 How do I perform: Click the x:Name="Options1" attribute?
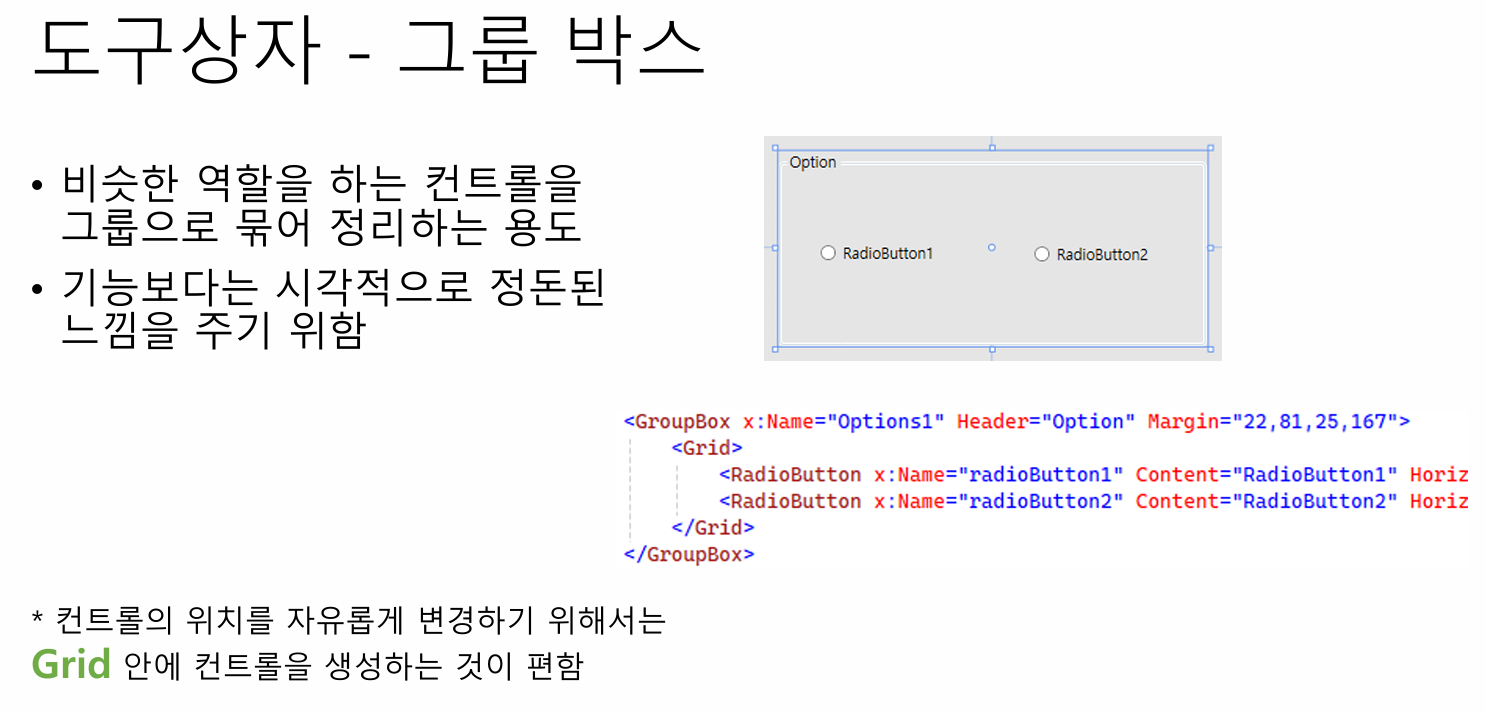(844, 421)
